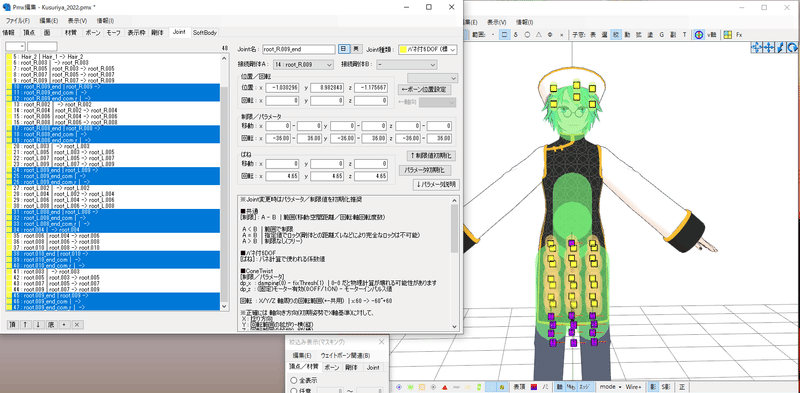800x393 pixels.
Task: Click the four-color grid icon near Fx
Action: 728,35
